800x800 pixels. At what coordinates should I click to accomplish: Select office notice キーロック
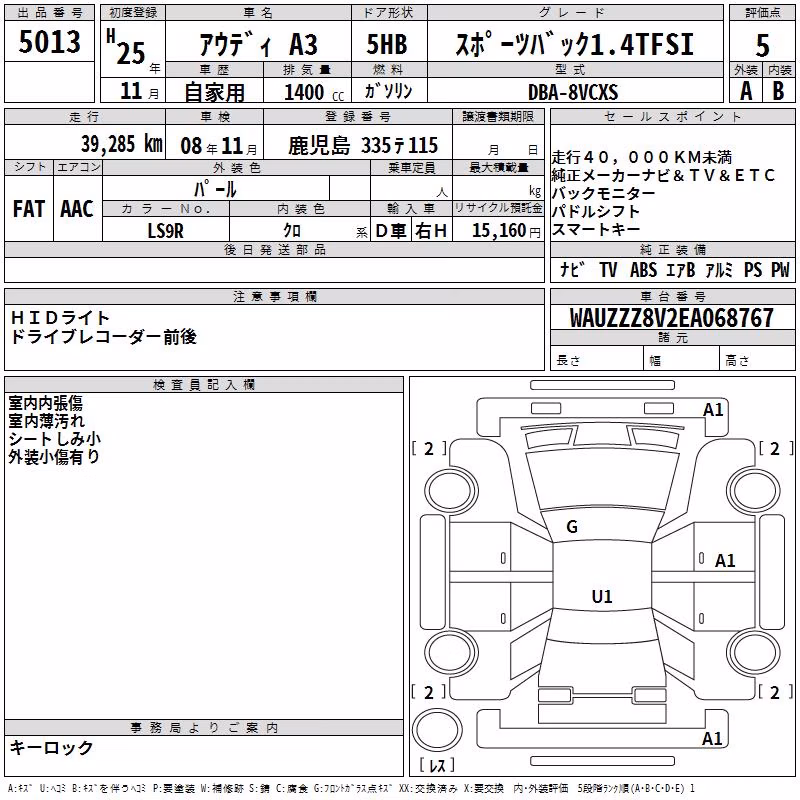[x=52, y=747]
